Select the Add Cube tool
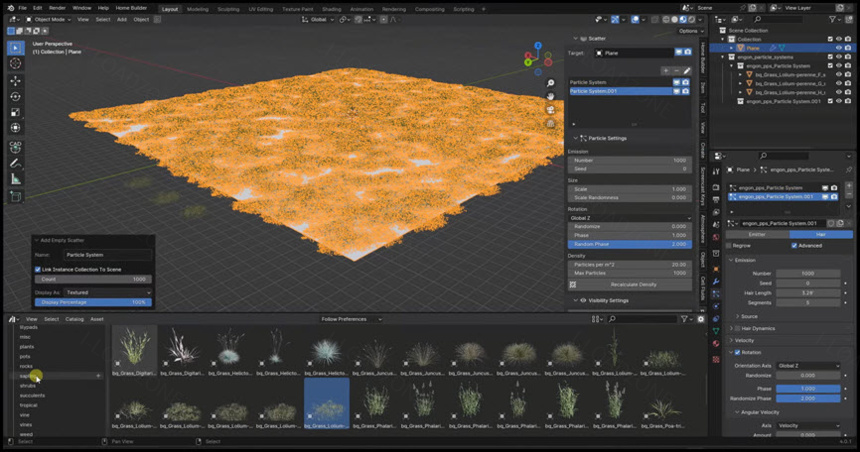860x452 pixels. click(15, 196)
